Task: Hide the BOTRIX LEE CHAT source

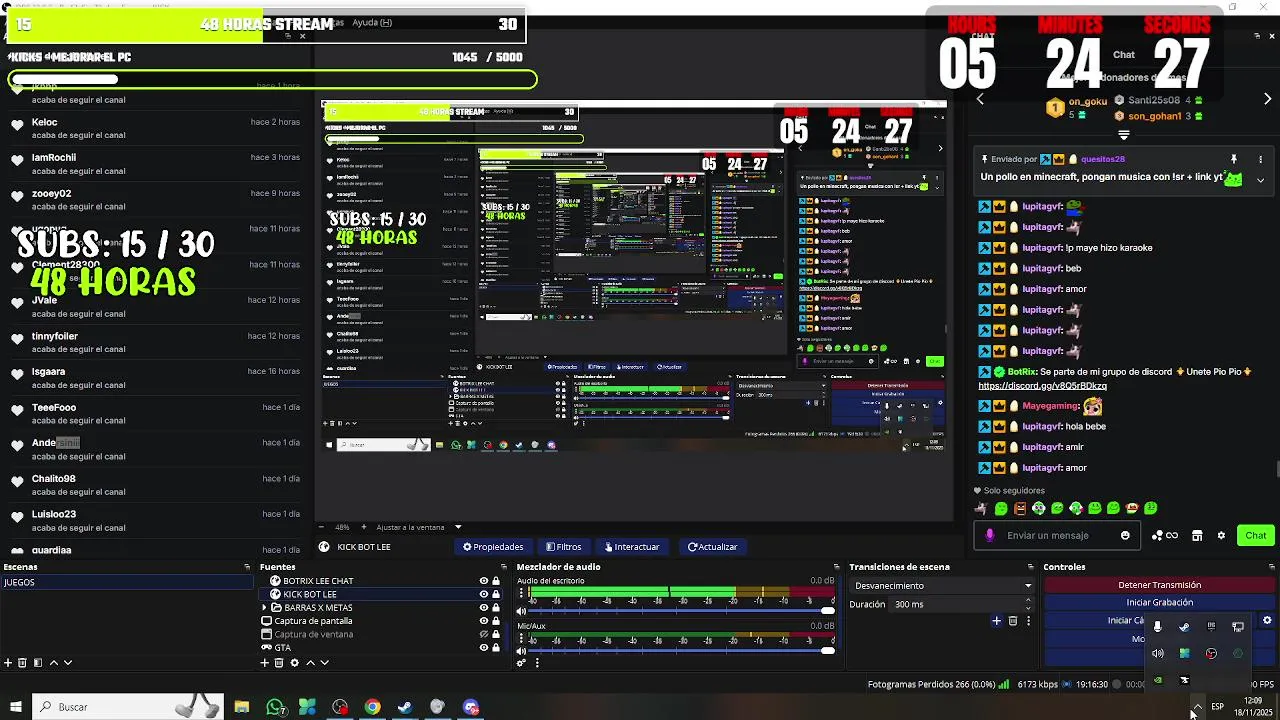Action: (484, 581)
